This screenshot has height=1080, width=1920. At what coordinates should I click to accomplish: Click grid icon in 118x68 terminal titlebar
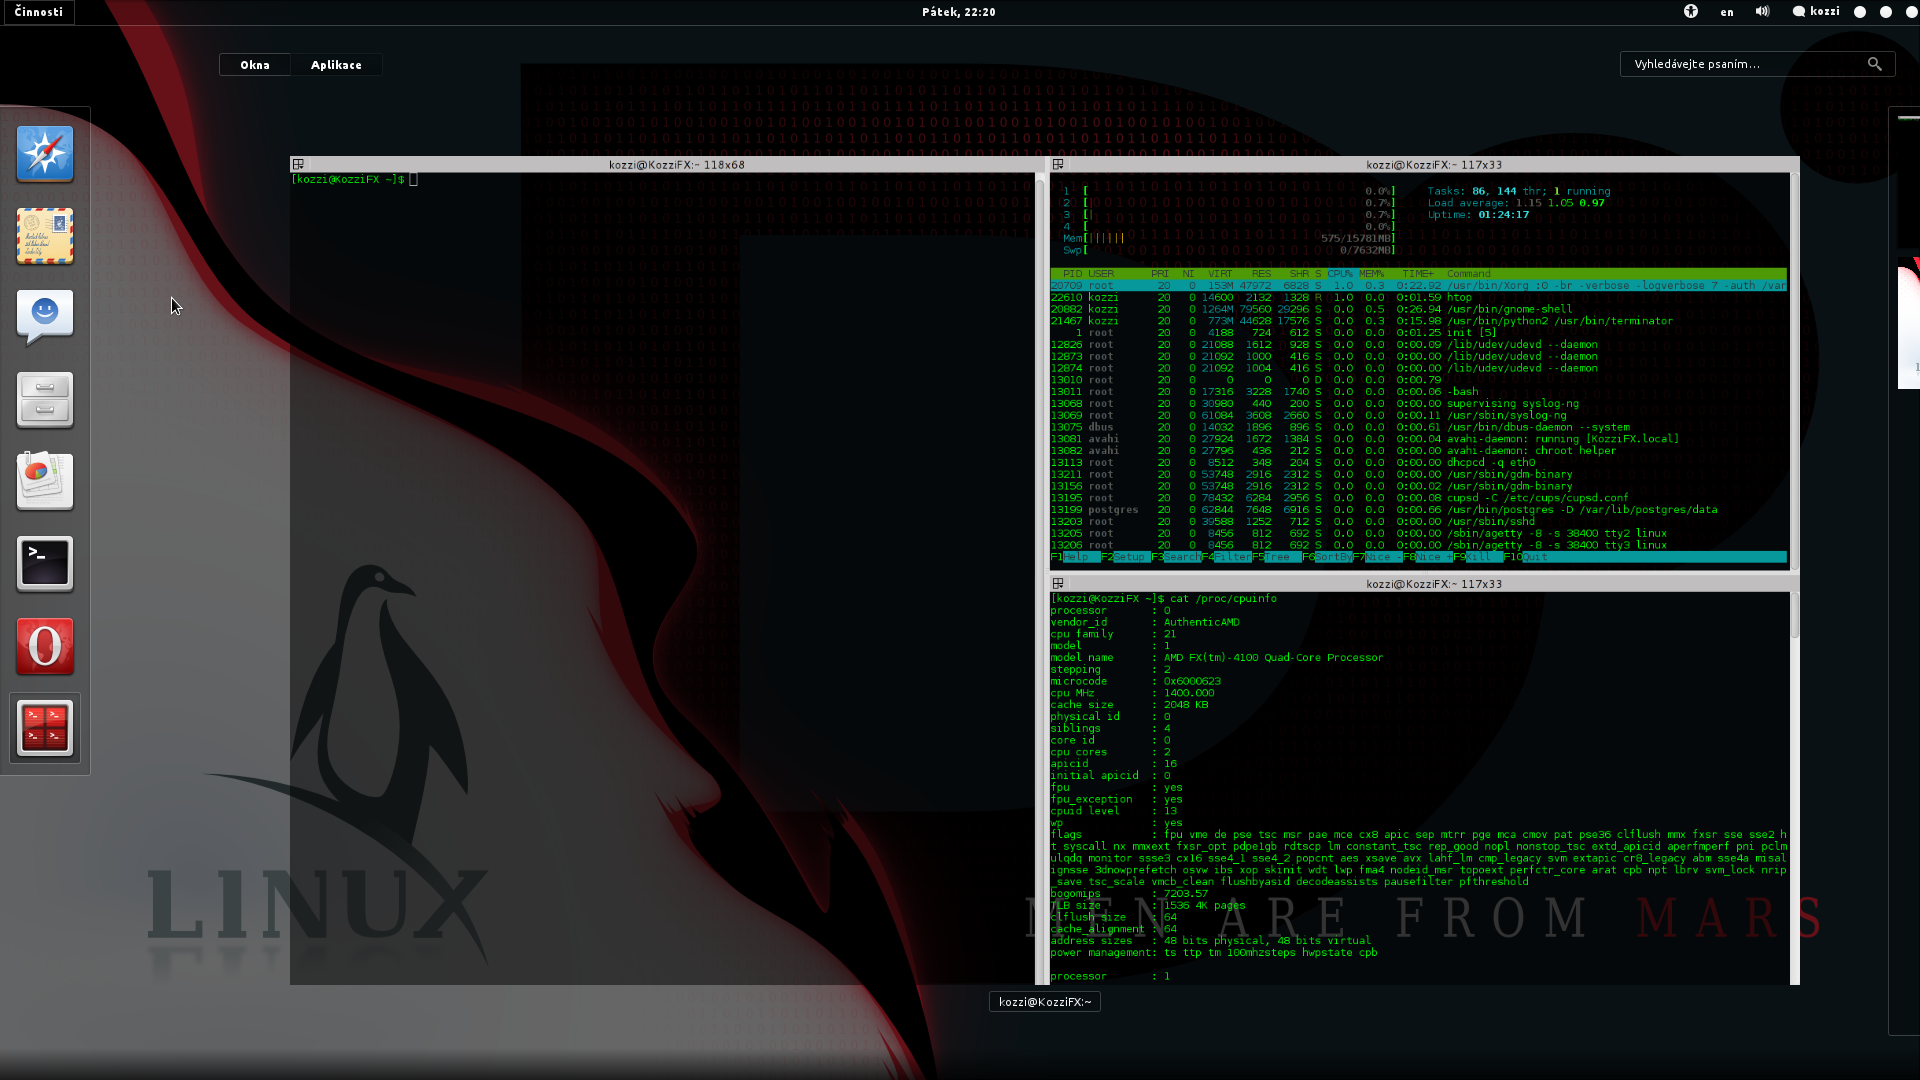pos(298,164)
